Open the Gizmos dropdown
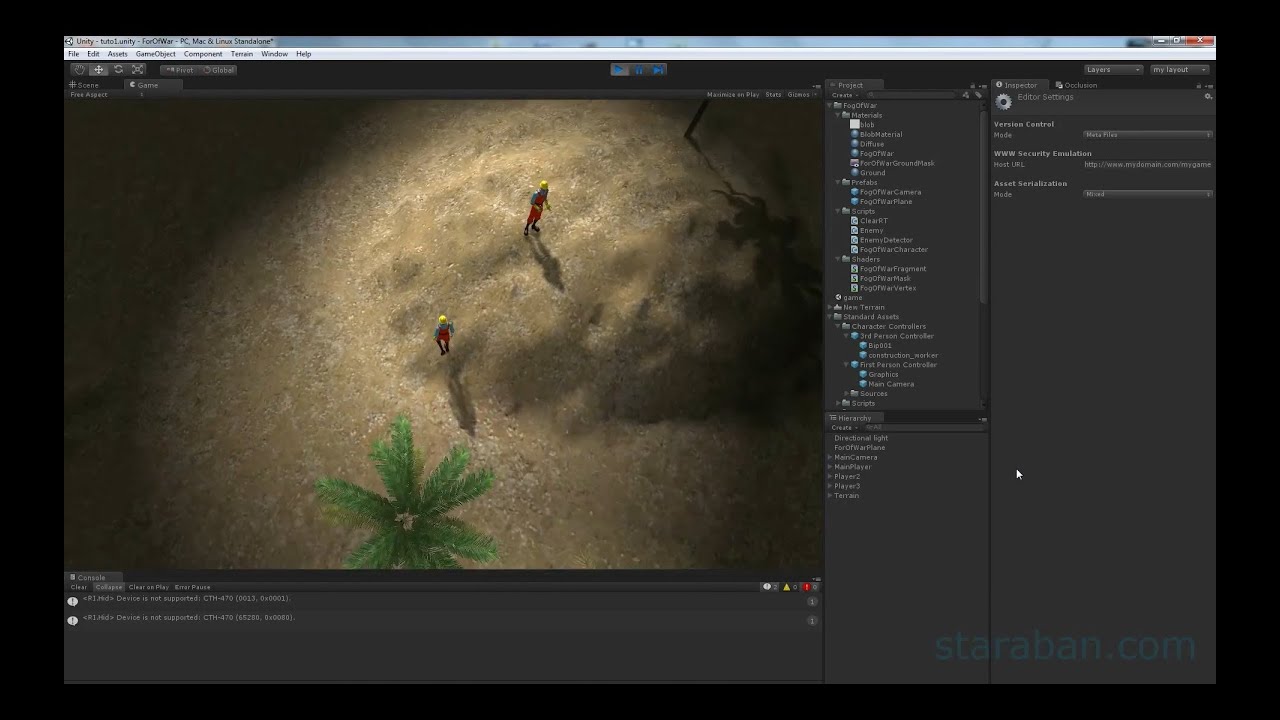Screen dimensions: 1280x720 coord(800,95)
